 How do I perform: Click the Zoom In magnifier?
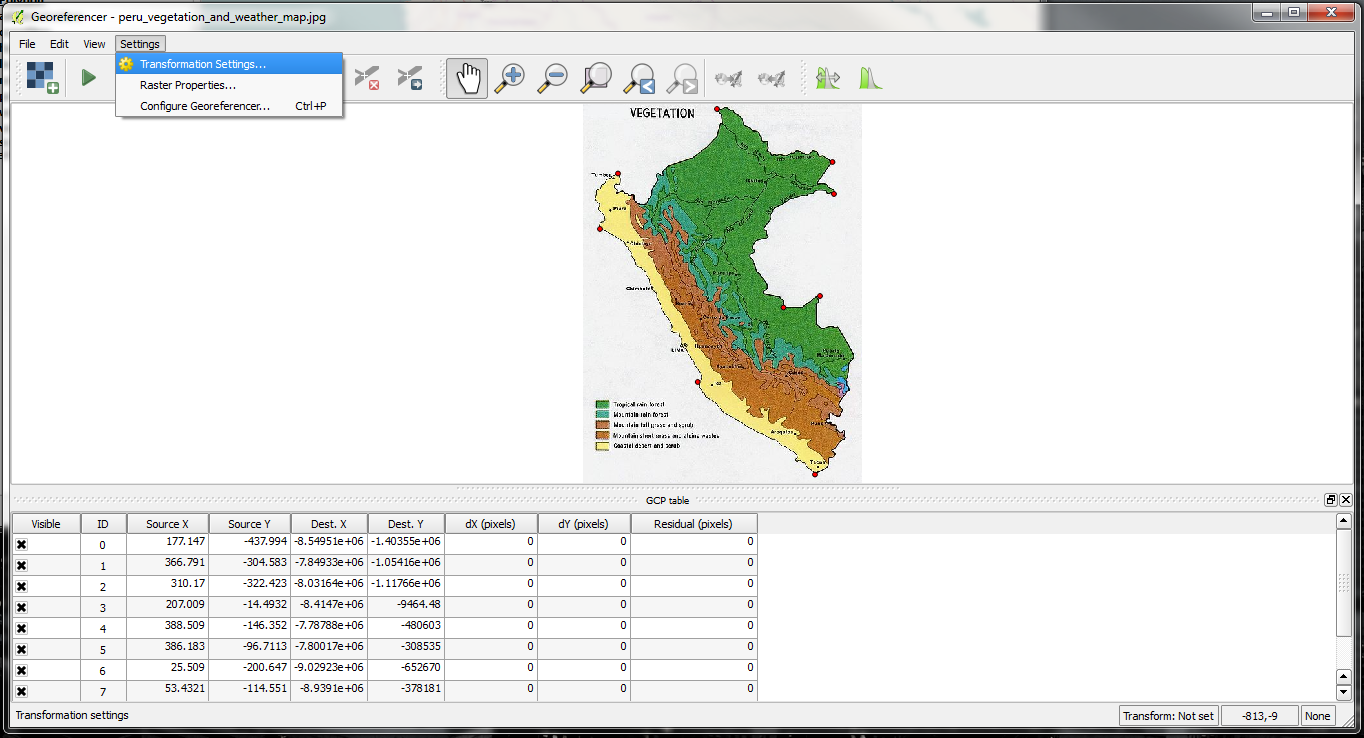[510, 78]
